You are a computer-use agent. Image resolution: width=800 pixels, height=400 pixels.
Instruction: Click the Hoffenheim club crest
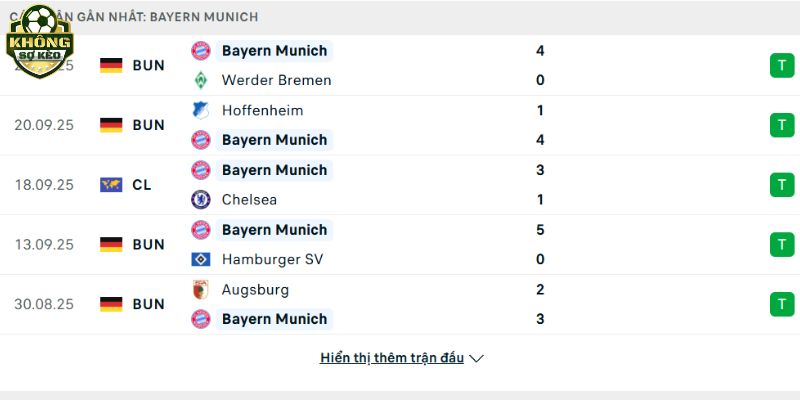(201, 110)
